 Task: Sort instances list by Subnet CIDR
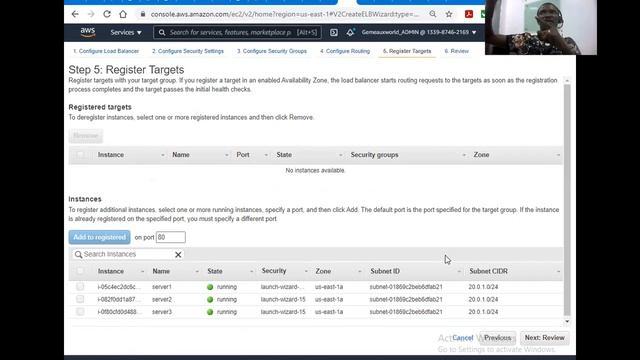[514, 271]
